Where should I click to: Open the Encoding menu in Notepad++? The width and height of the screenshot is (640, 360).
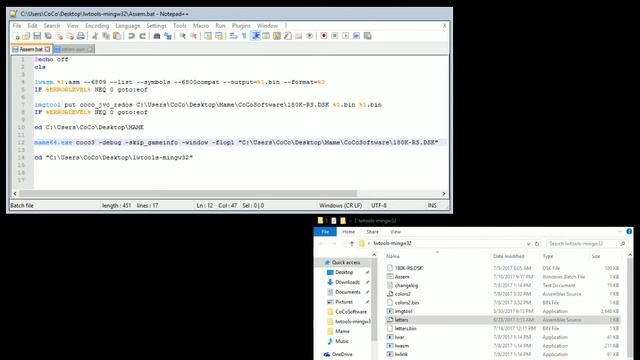[x=97, y=26]
